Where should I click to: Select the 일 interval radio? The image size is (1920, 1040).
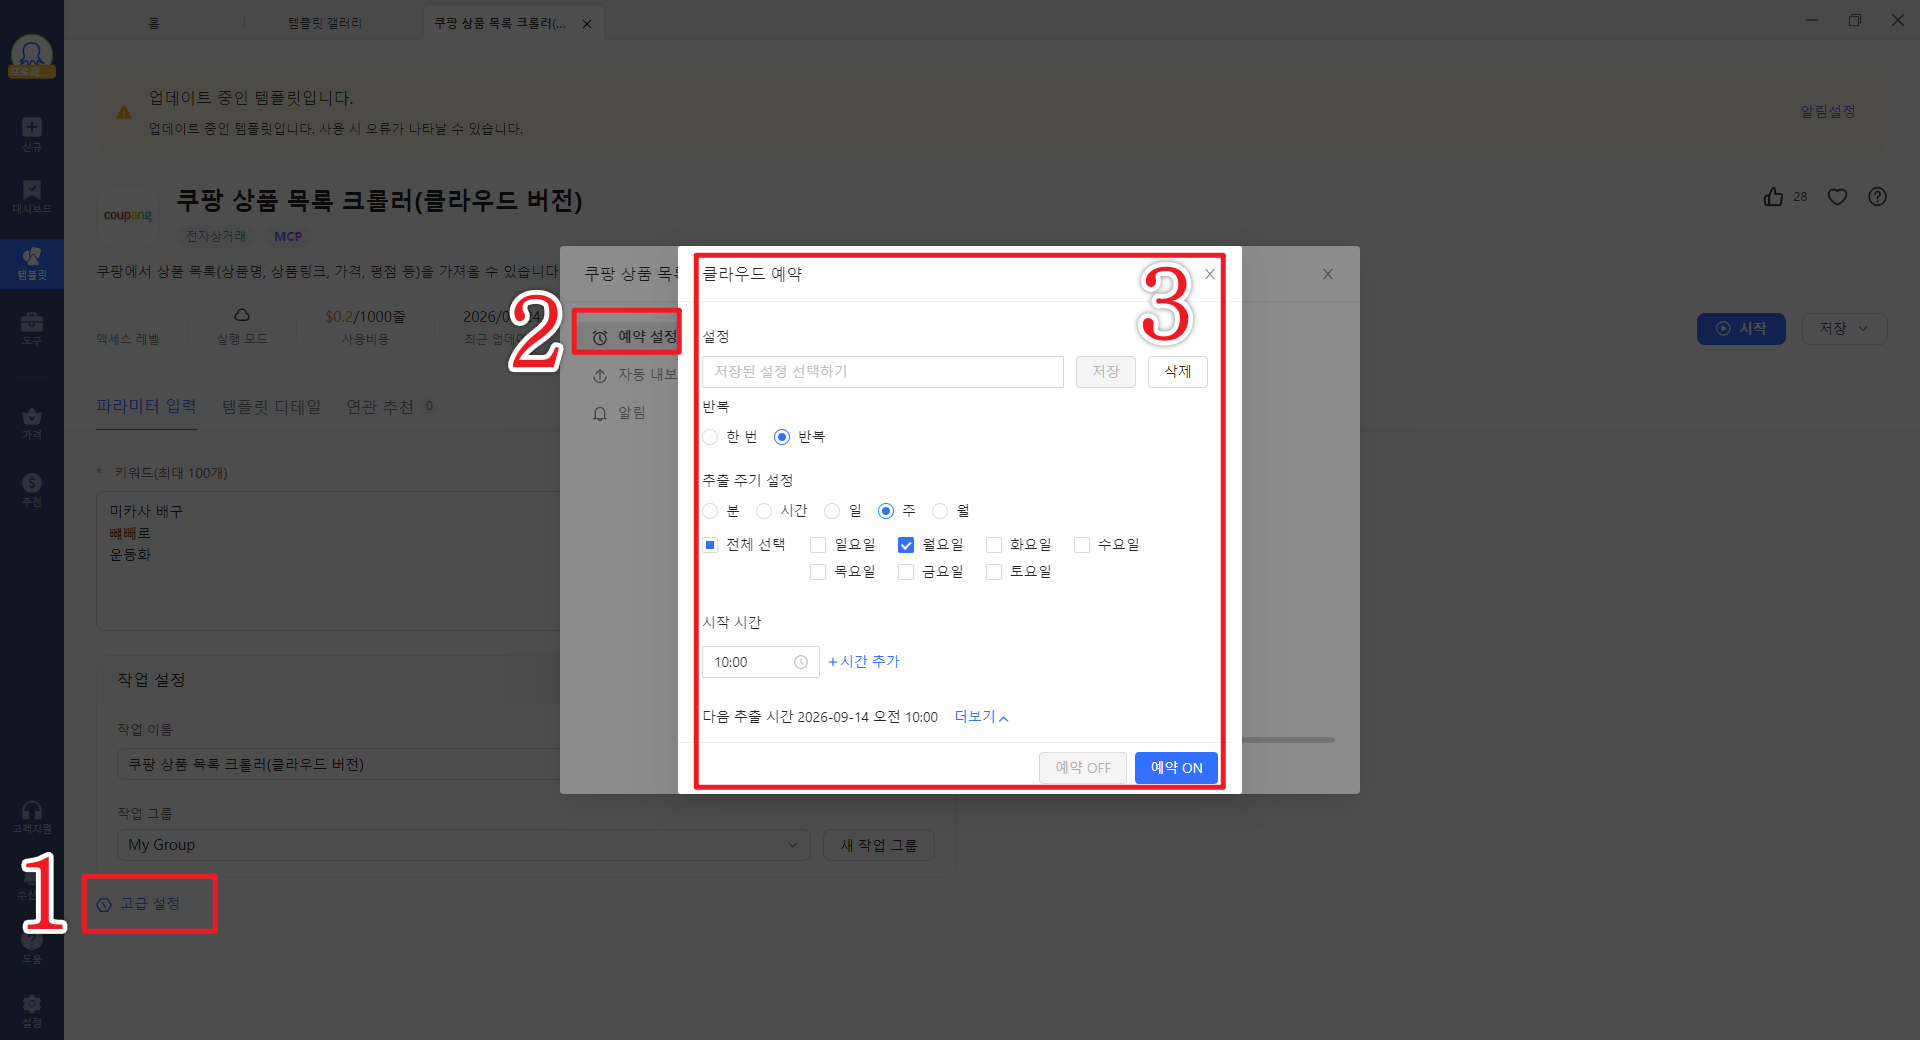(832, 511)
